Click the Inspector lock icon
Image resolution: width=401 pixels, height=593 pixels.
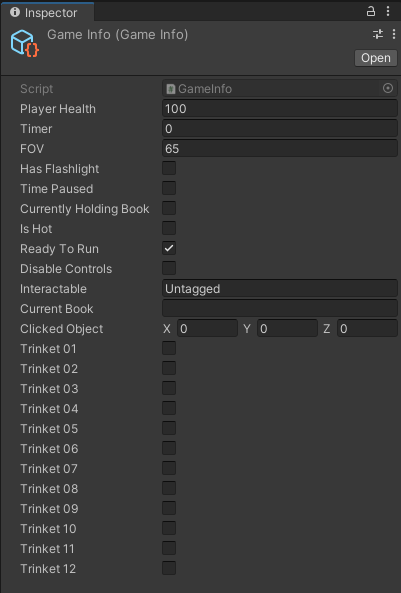[x=371, y=11]
